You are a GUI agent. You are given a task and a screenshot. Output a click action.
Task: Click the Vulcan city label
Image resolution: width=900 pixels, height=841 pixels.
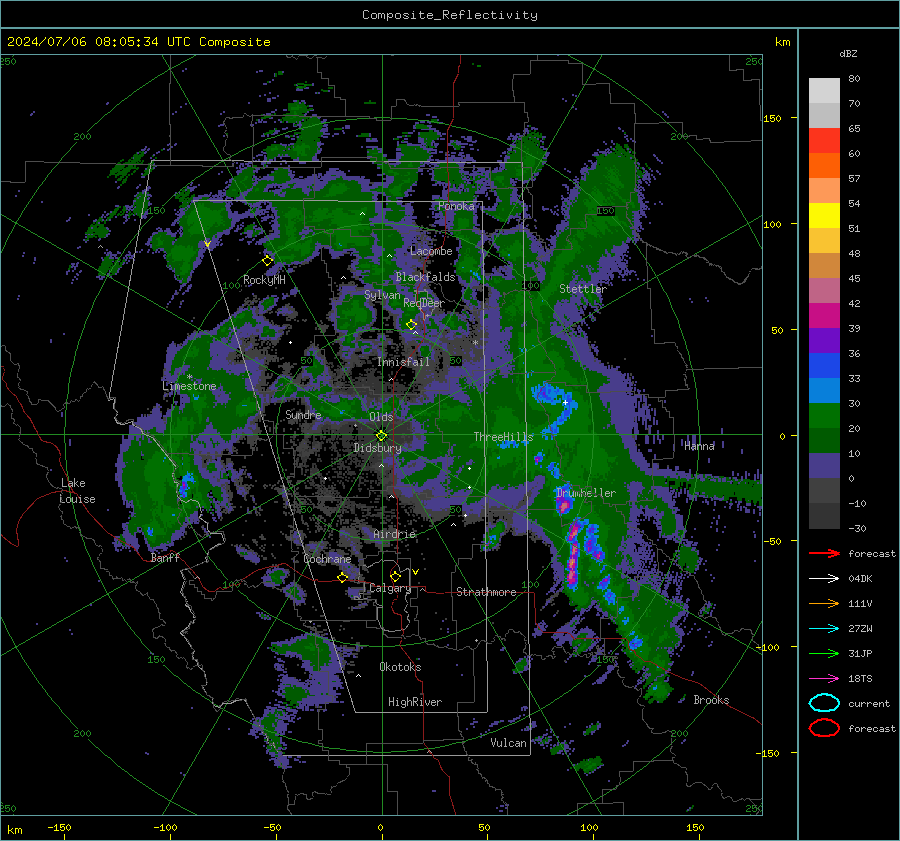(x=508, y=743)
